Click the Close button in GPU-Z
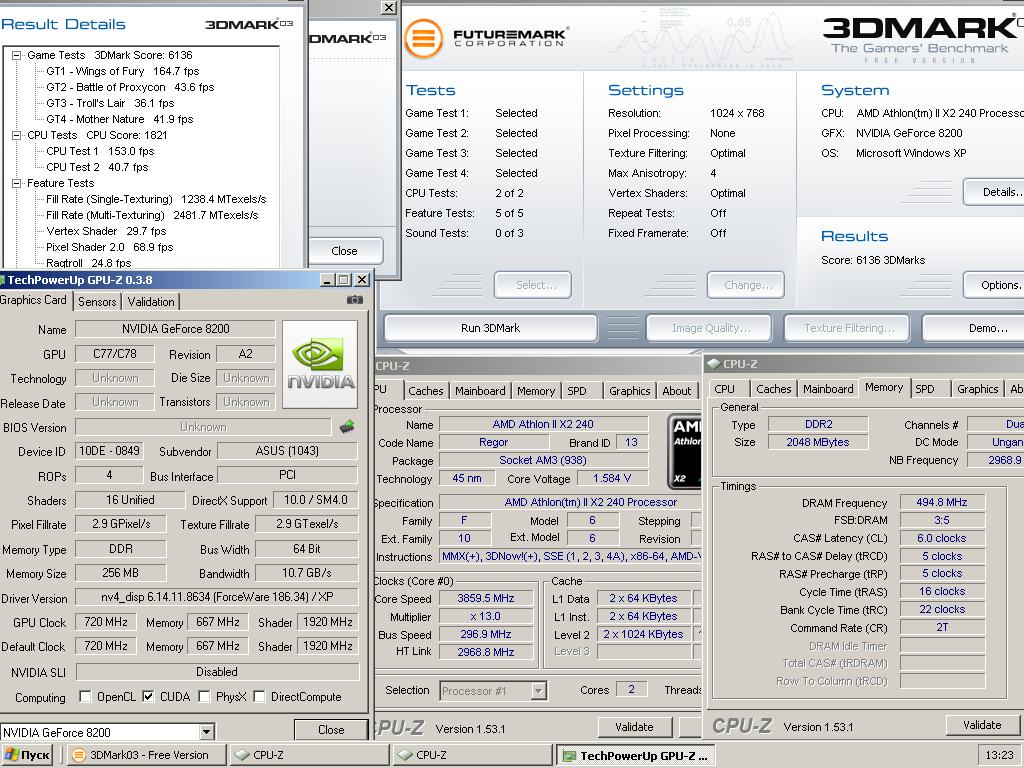Screen dimensions: 1024x768 click(331, 729)
